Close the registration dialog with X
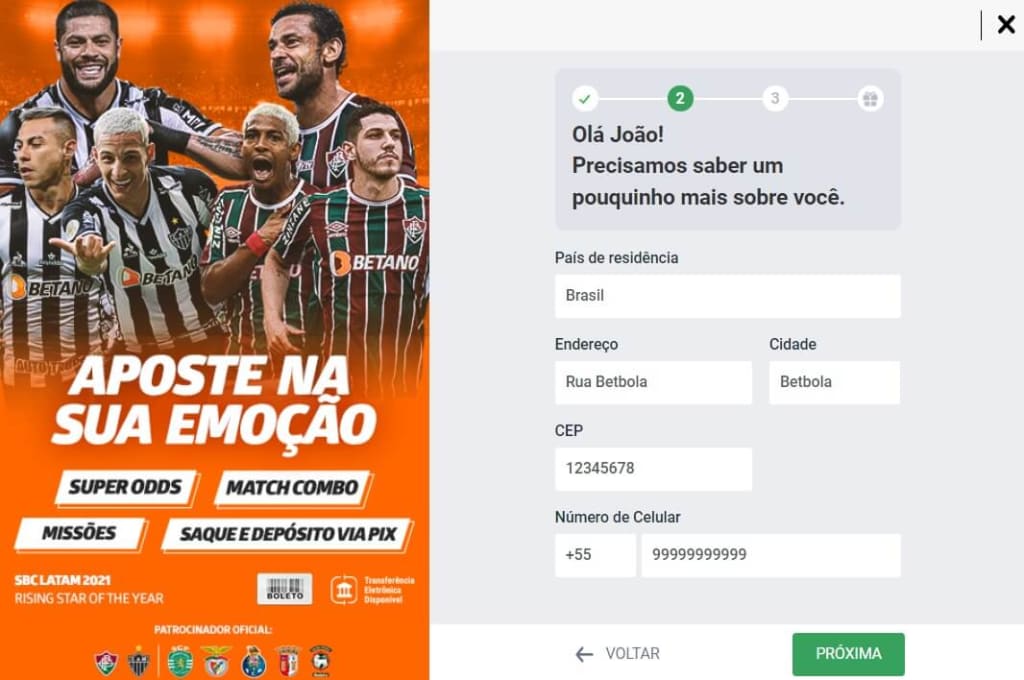Viewport: 1024px width, 680px height. click(x=1006, y=25)
